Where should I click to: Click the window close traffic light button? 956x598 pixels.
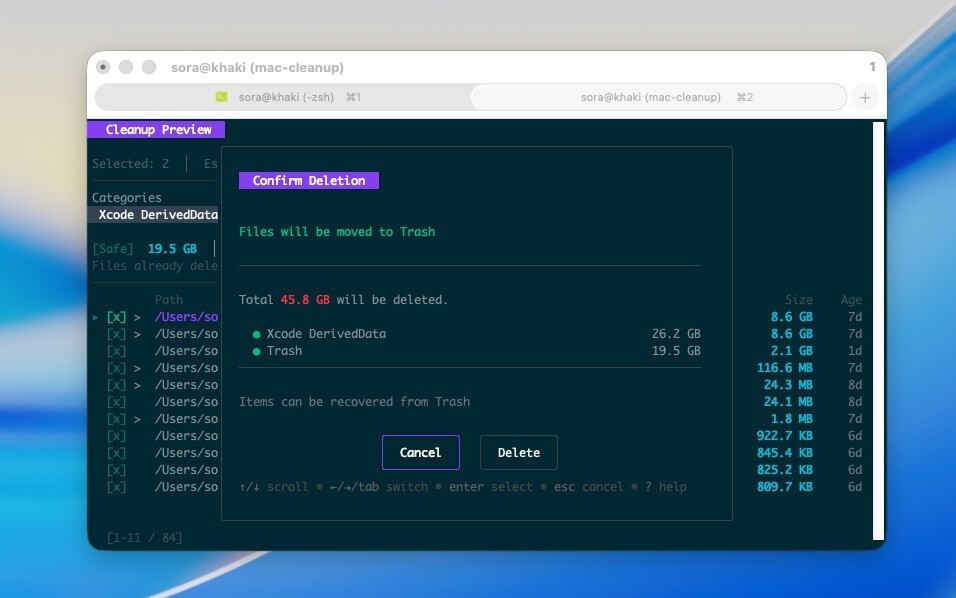click(103, 67)
